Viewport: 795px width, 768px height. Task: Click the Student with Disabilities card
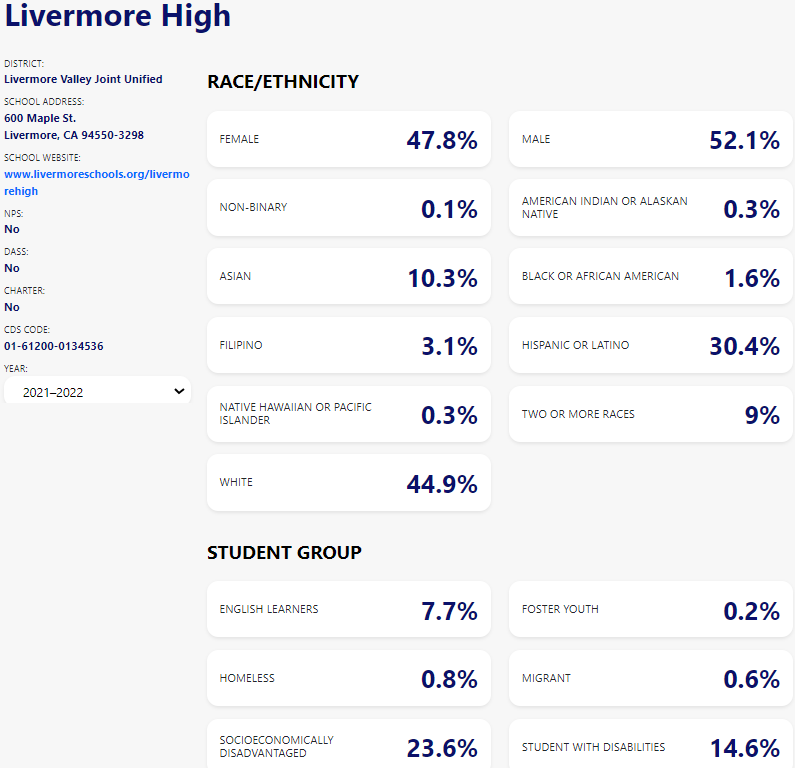(650, 746)
